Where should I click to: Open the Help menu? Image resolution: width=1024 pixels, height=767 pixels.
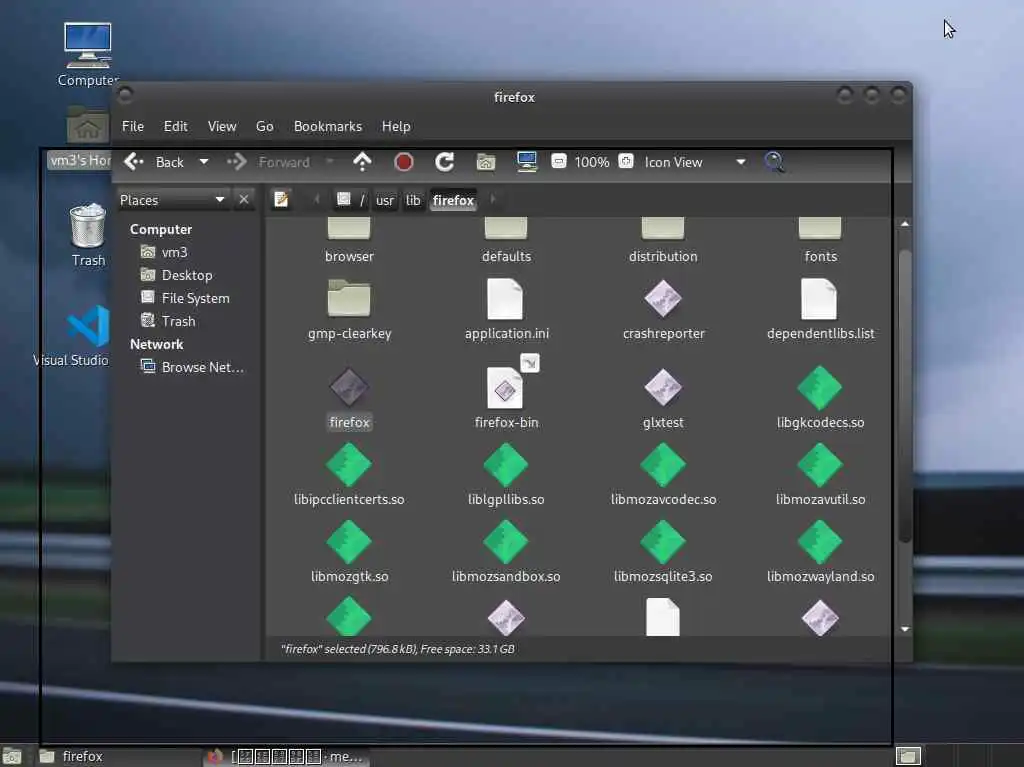(x=396, y=126)
